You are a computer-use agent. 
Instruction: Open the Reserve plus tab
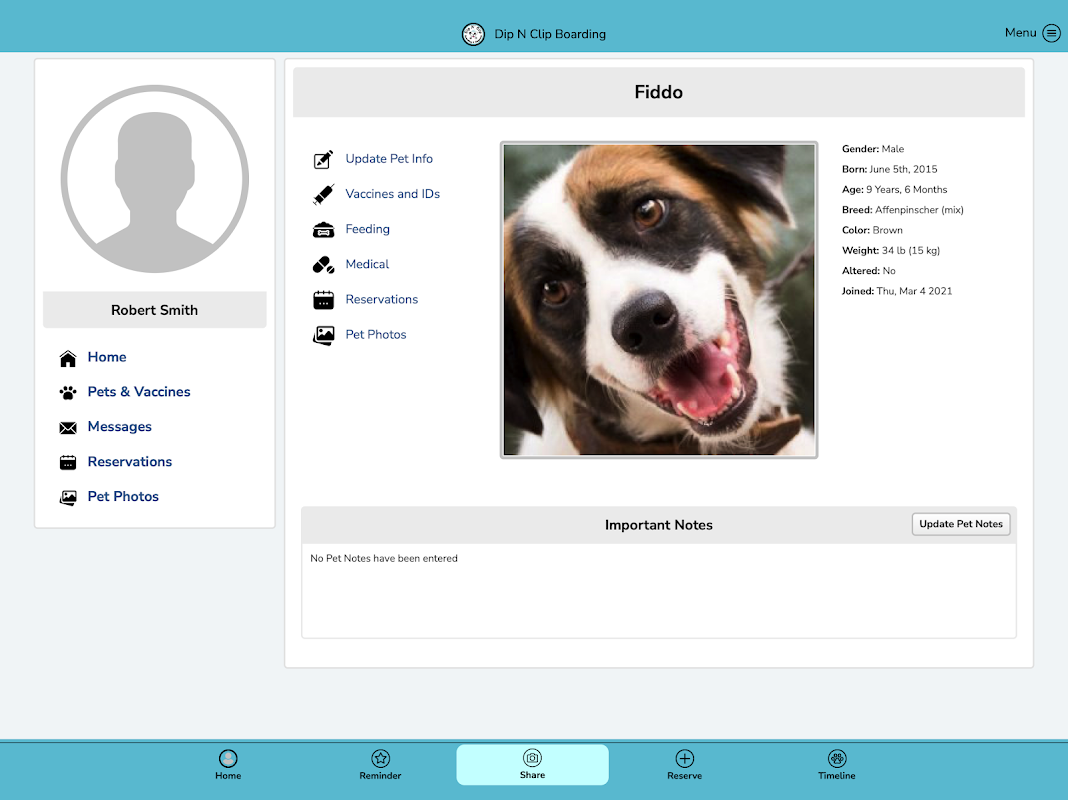click(685, 765)
